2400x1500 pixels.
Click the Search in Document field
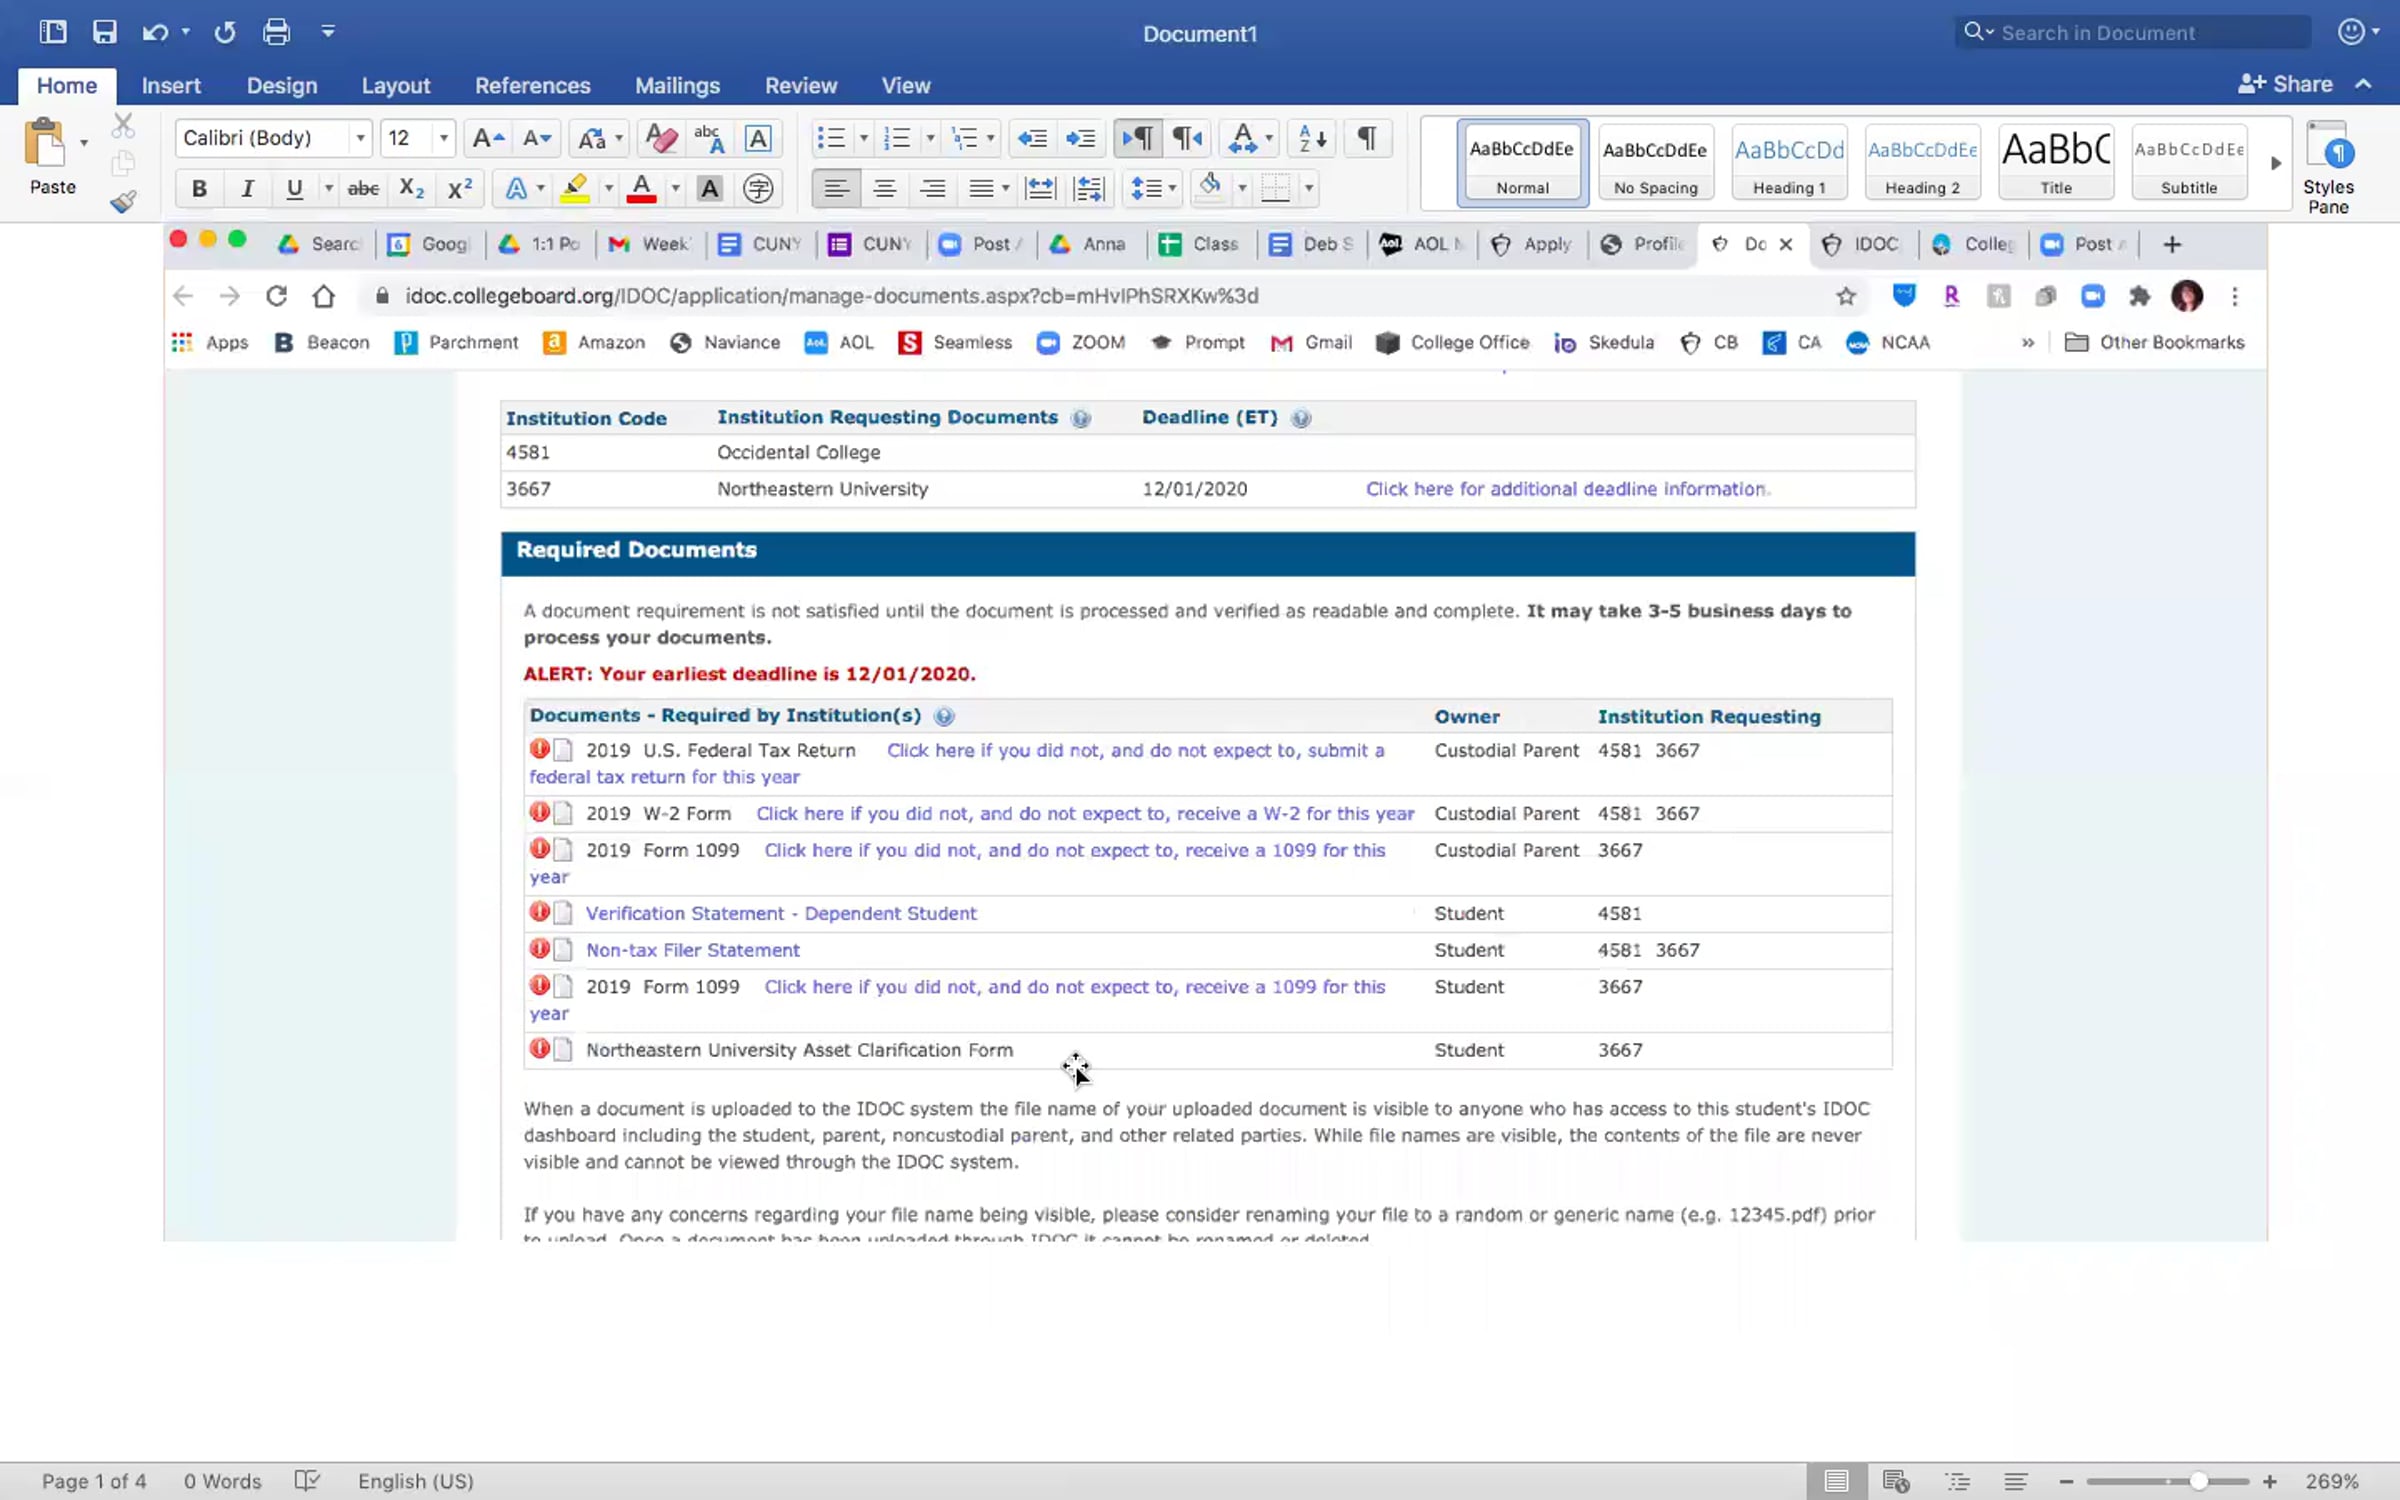2134,32
